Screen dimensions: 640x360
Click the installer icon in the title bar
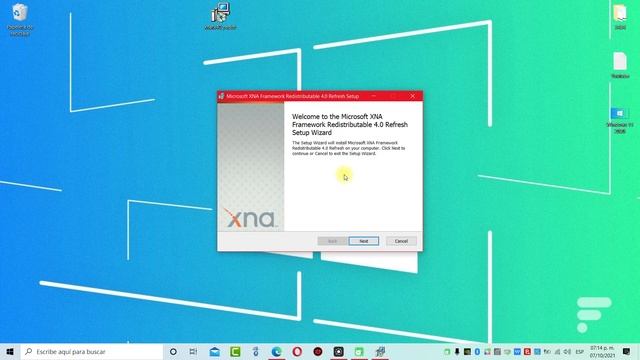point(221,96)
